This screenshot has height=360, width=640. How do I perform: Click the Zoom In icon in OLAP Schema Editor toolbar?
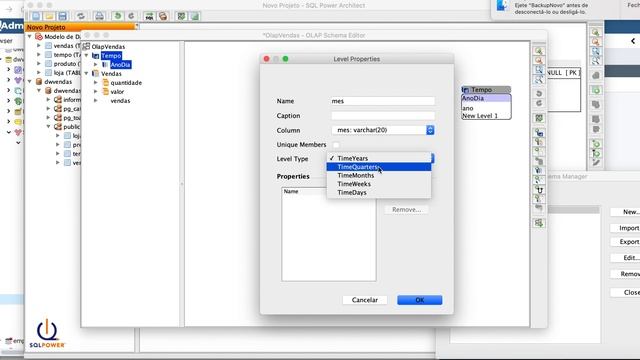pos(539,51)
